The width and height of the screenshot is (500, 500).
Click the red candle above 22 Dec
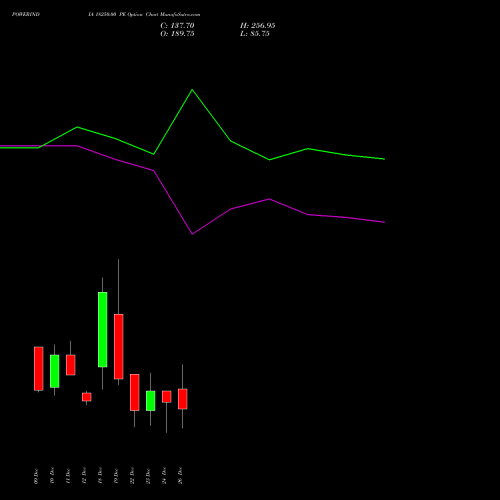click(135, 392)
